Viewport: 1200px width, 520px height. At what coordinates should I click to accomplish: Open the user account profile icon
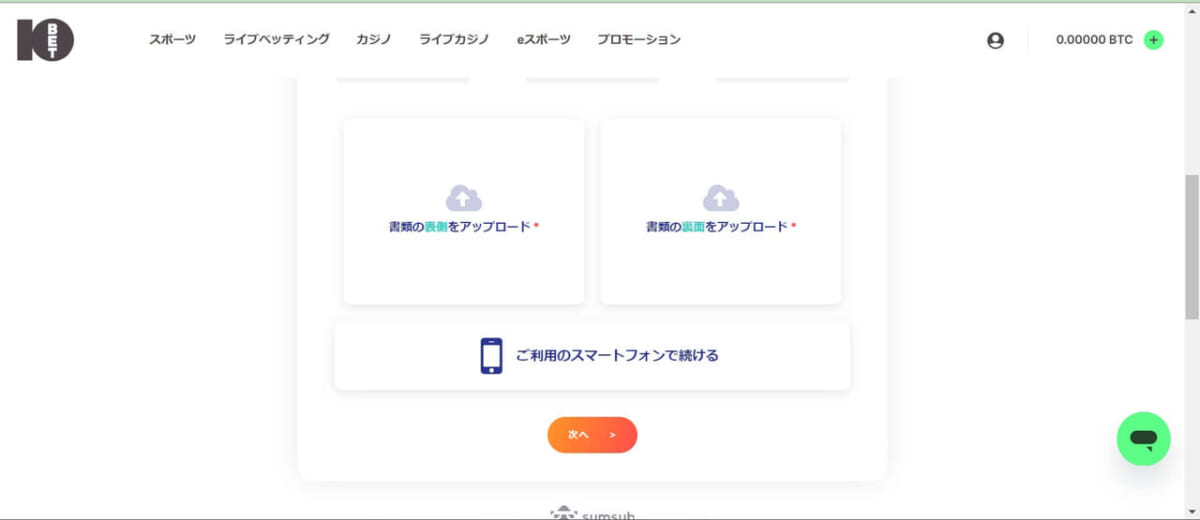point(995,41)
